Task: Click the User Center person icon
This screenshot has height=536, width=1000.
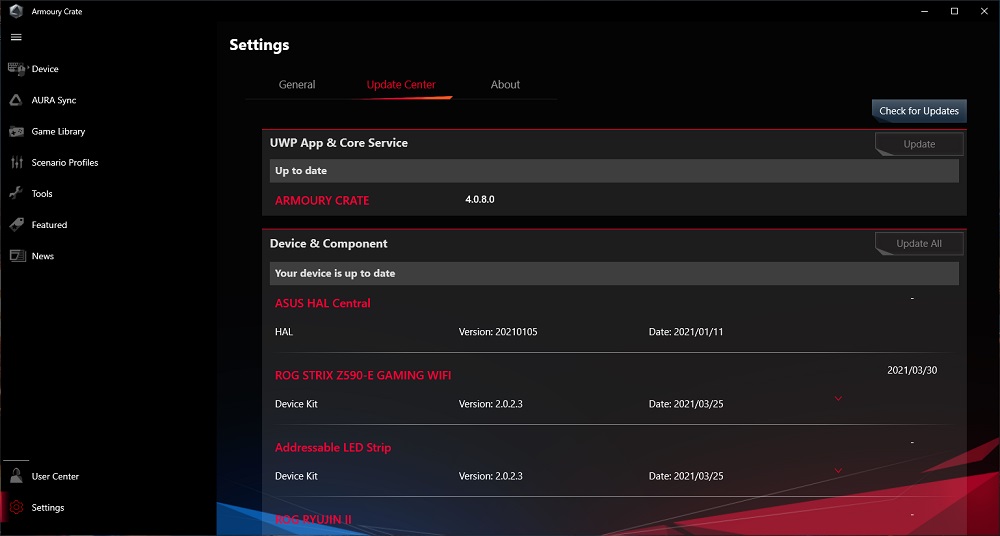Action: (17, 476)
